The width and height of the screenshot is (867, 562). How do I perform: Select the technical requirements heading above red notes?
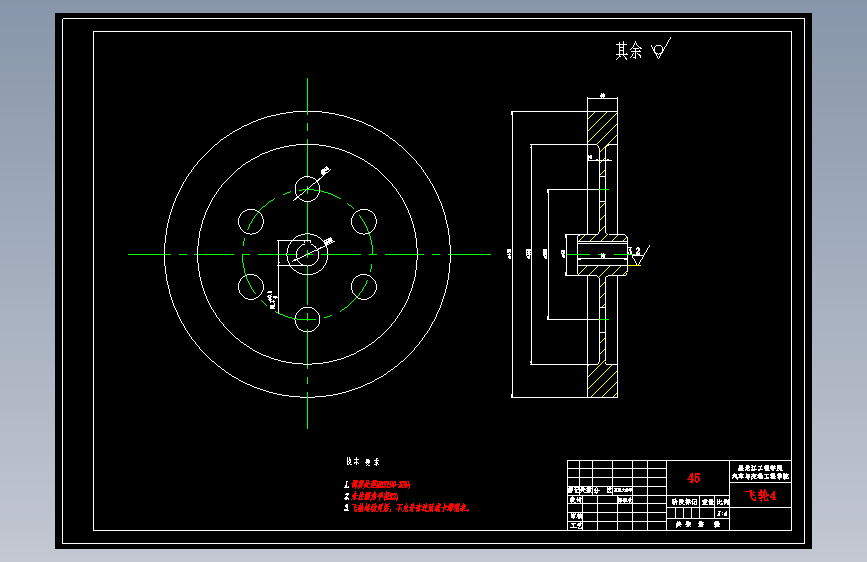point(363,461)
